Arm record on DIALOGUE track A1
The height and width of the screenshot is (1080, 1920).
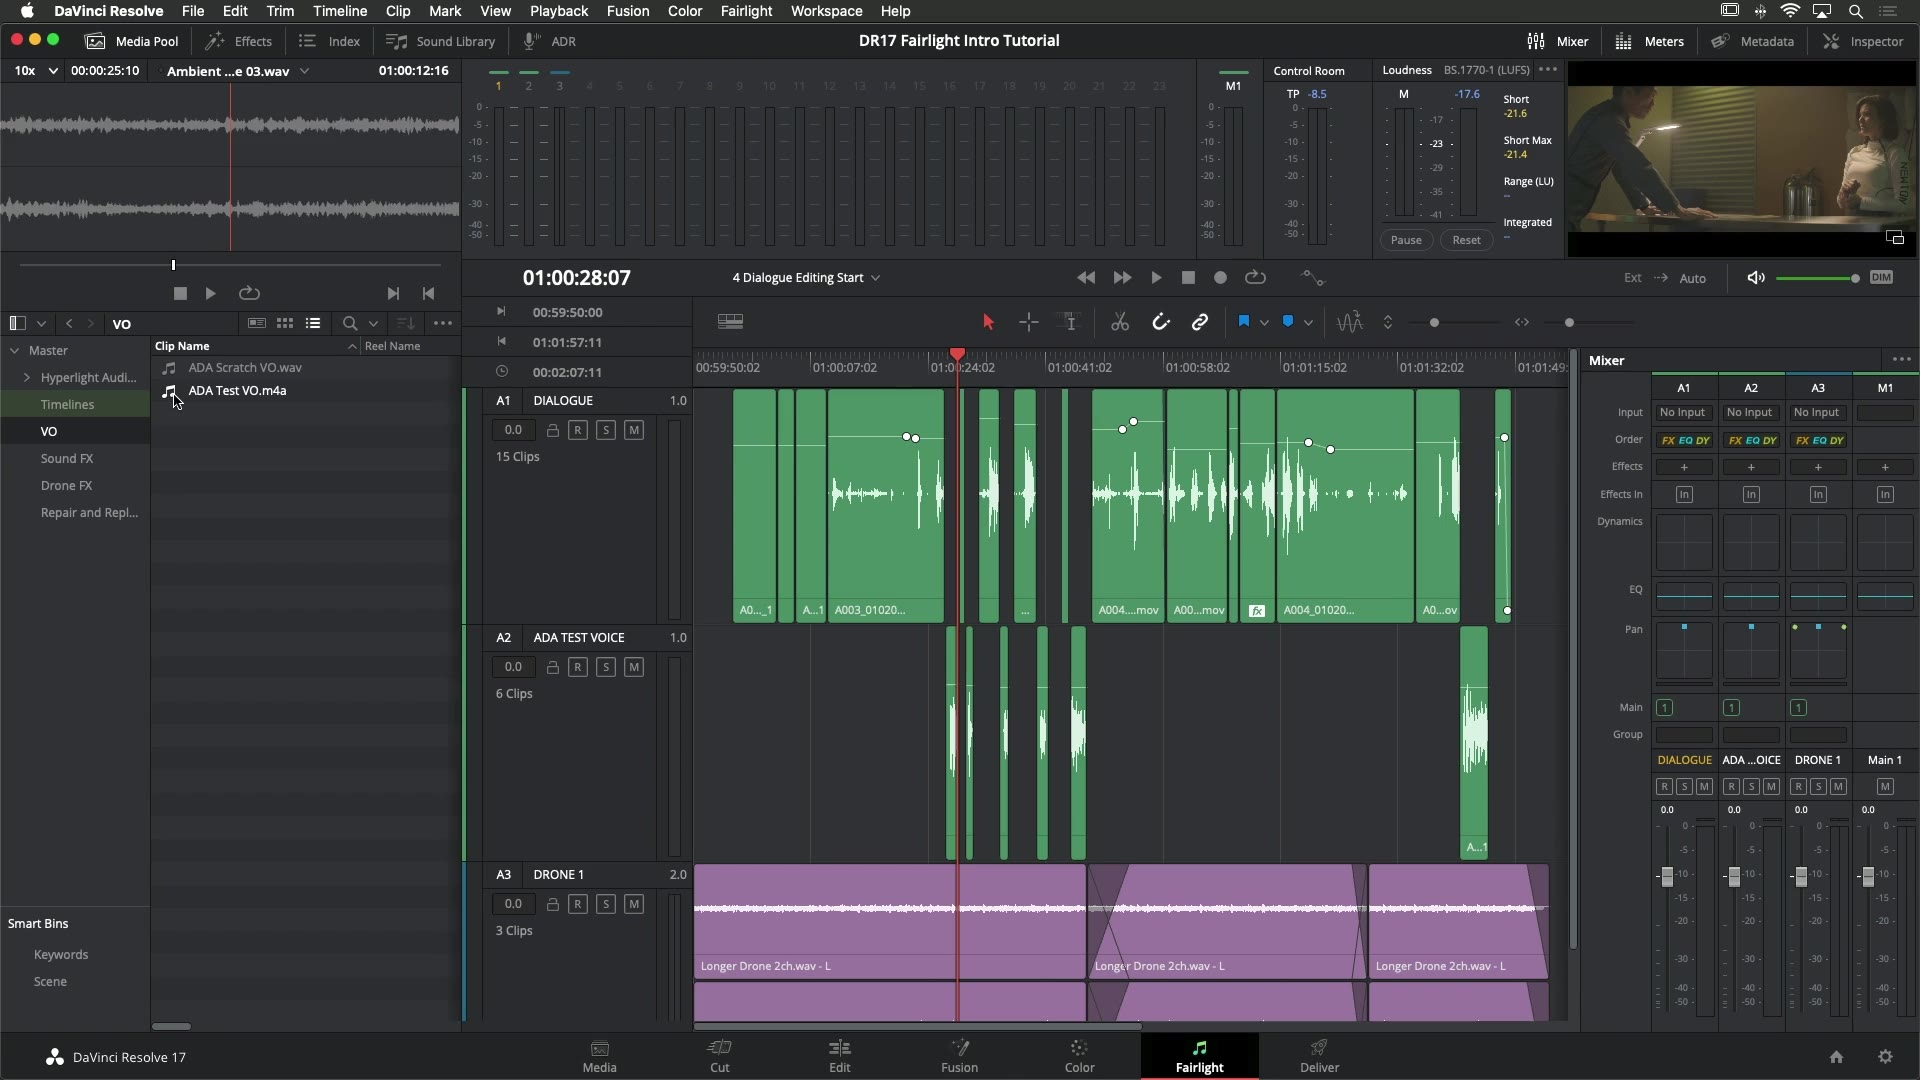tap(578, 430)
